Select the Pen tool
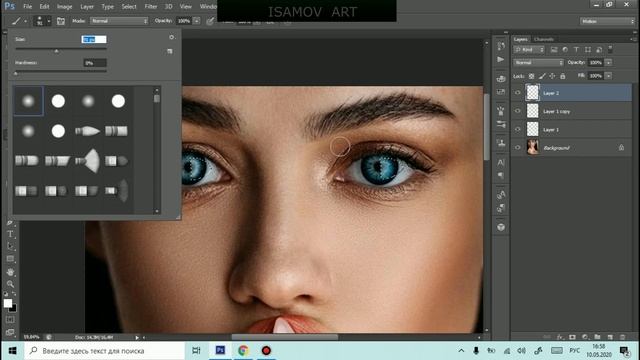Screen dimensions: 640x360 tap(10, 223)
